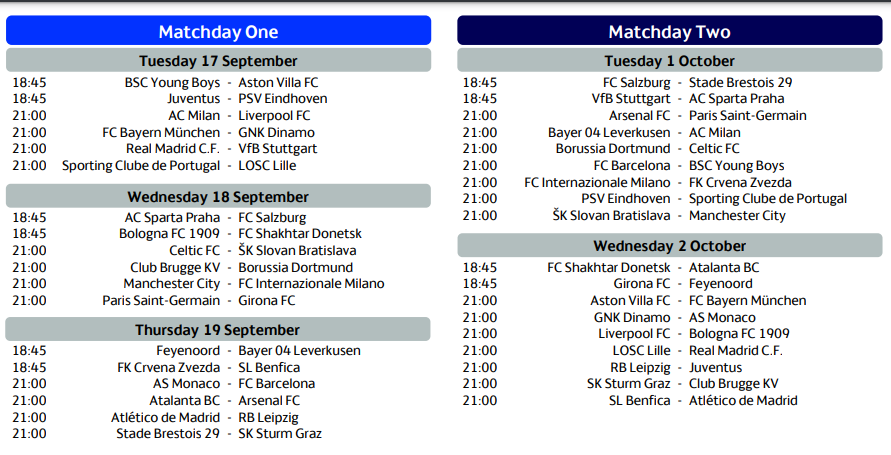This screenshot has height=455, width=891.
Task: Select LOSC Lille home against Real Madrid
Action: [x=642, y=350]
